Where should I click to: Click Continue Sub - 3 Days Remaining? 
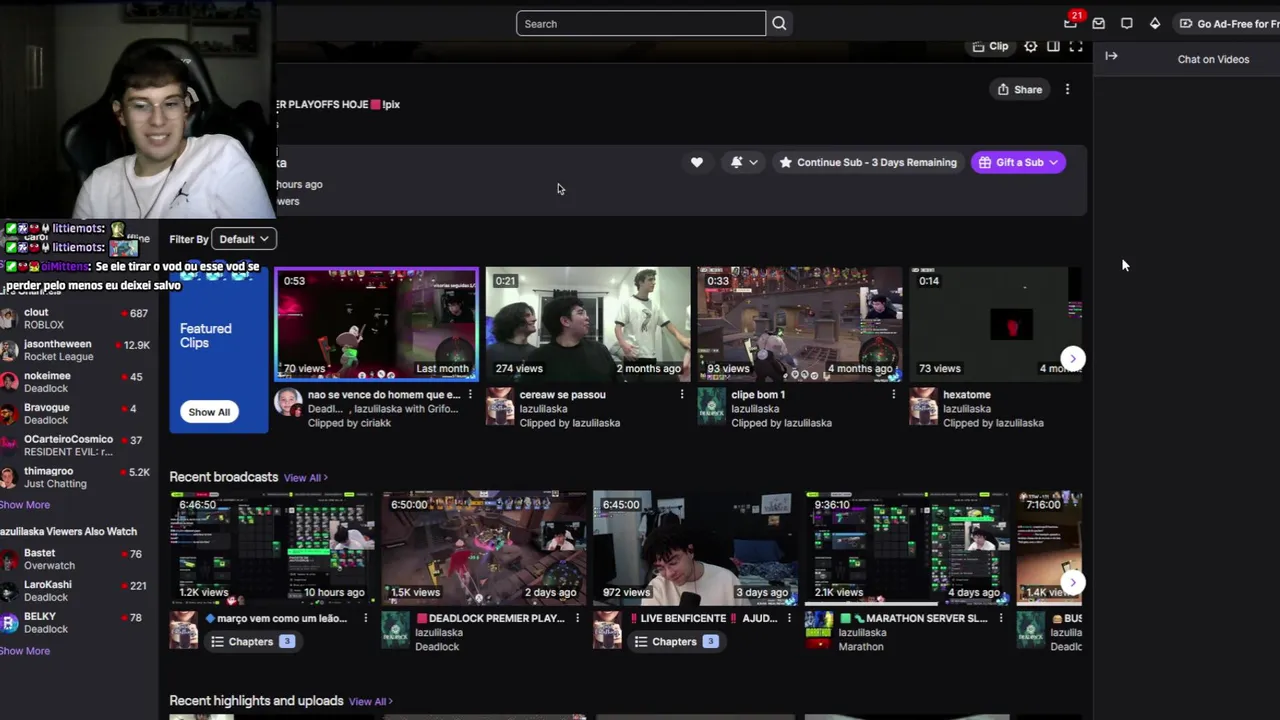[x=867, y=162]
